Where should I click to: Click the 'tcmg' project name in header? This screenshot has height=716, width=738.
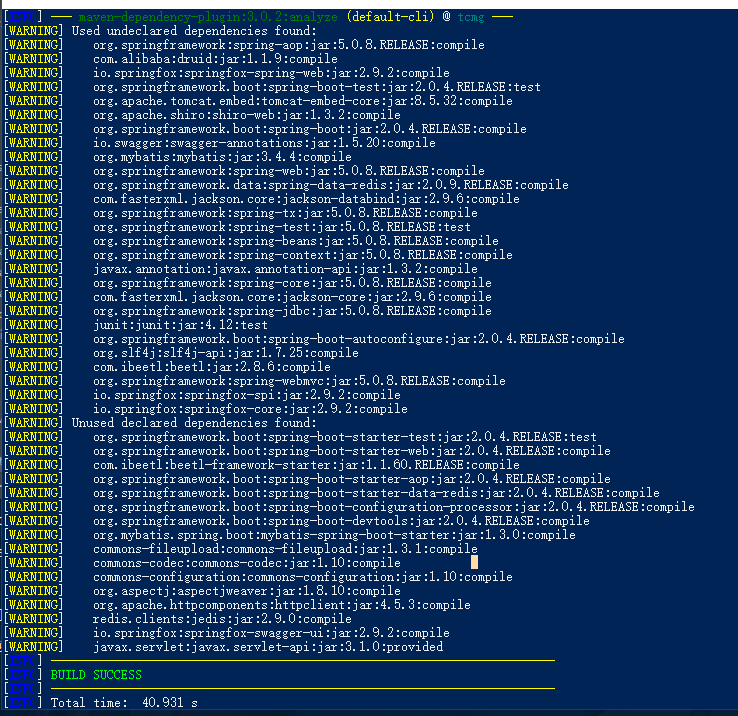point(471,17)
